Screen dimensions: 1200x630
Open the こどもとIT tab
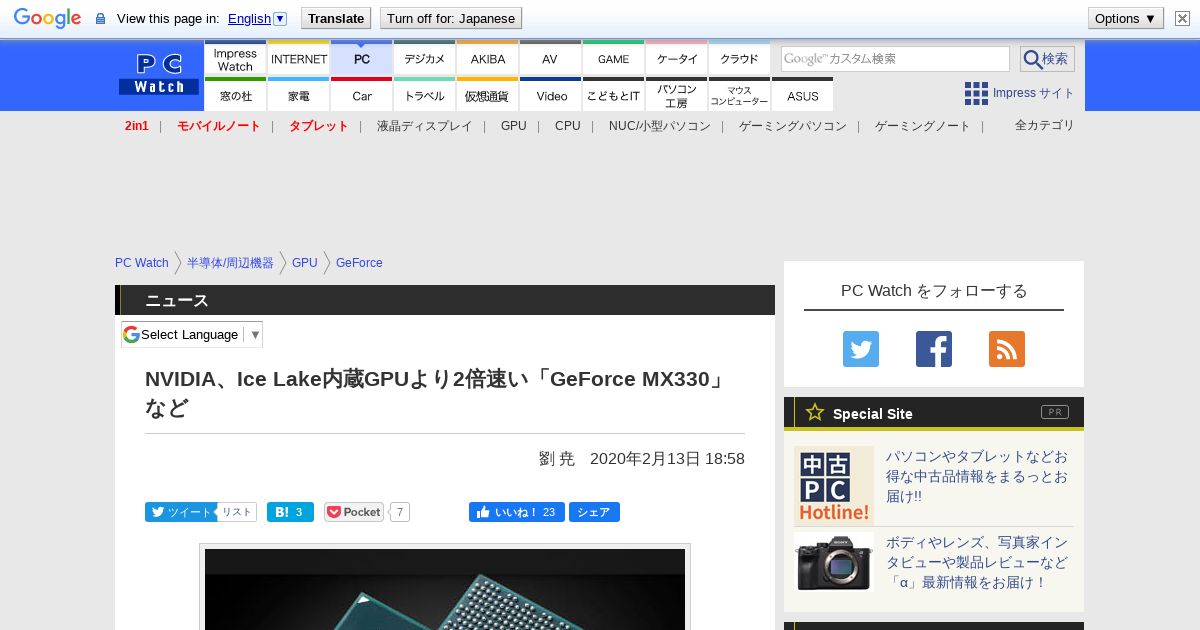tap(613, 95)
